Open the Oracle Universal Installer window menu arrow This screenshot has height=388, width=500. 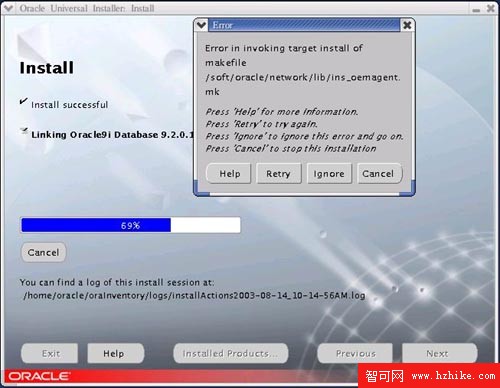[x=8, y=8]
